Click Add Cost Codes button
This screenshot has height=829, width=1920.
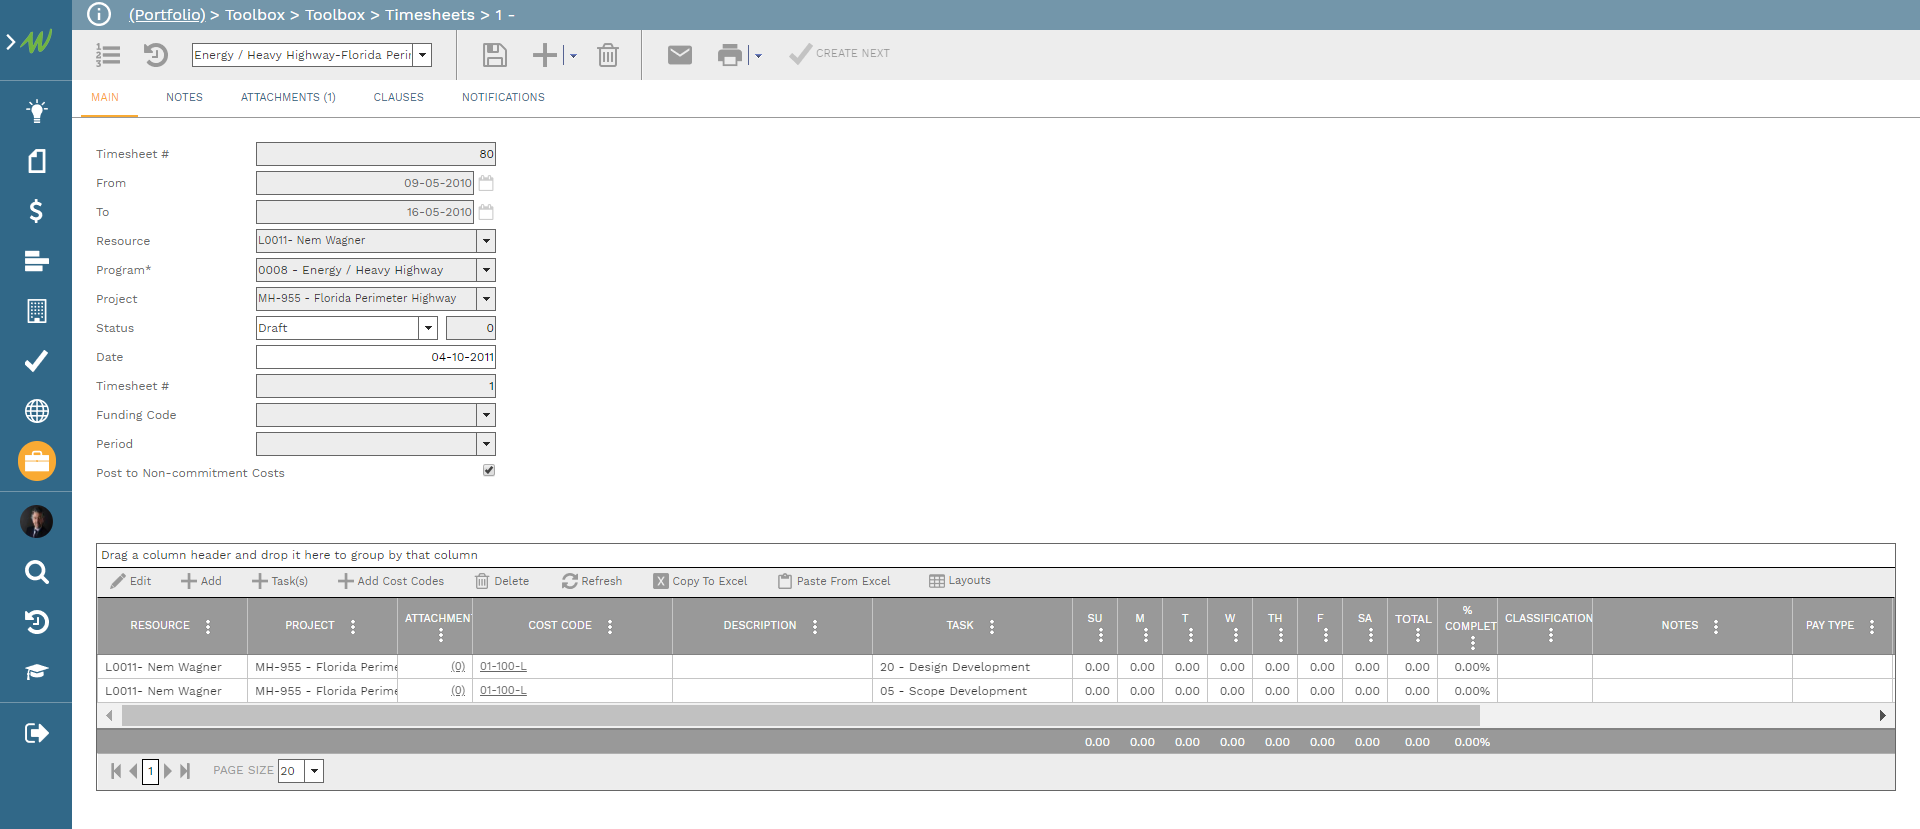point(391,581)
